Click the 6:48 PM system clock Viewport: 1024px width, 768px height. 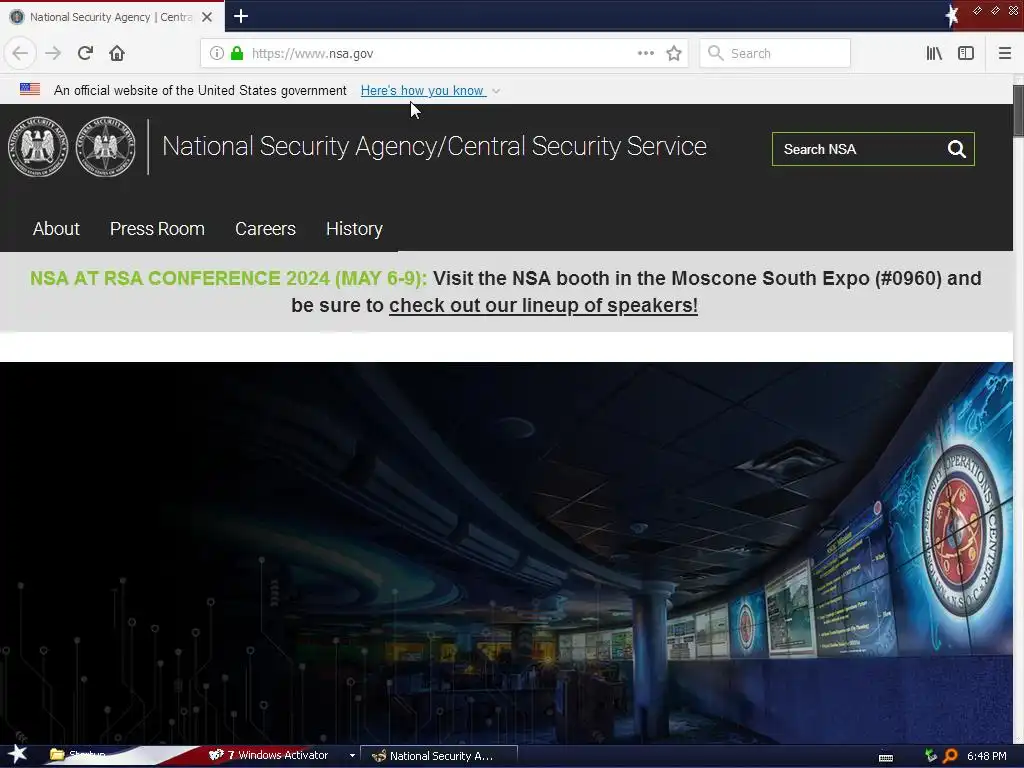click(986, 756)
